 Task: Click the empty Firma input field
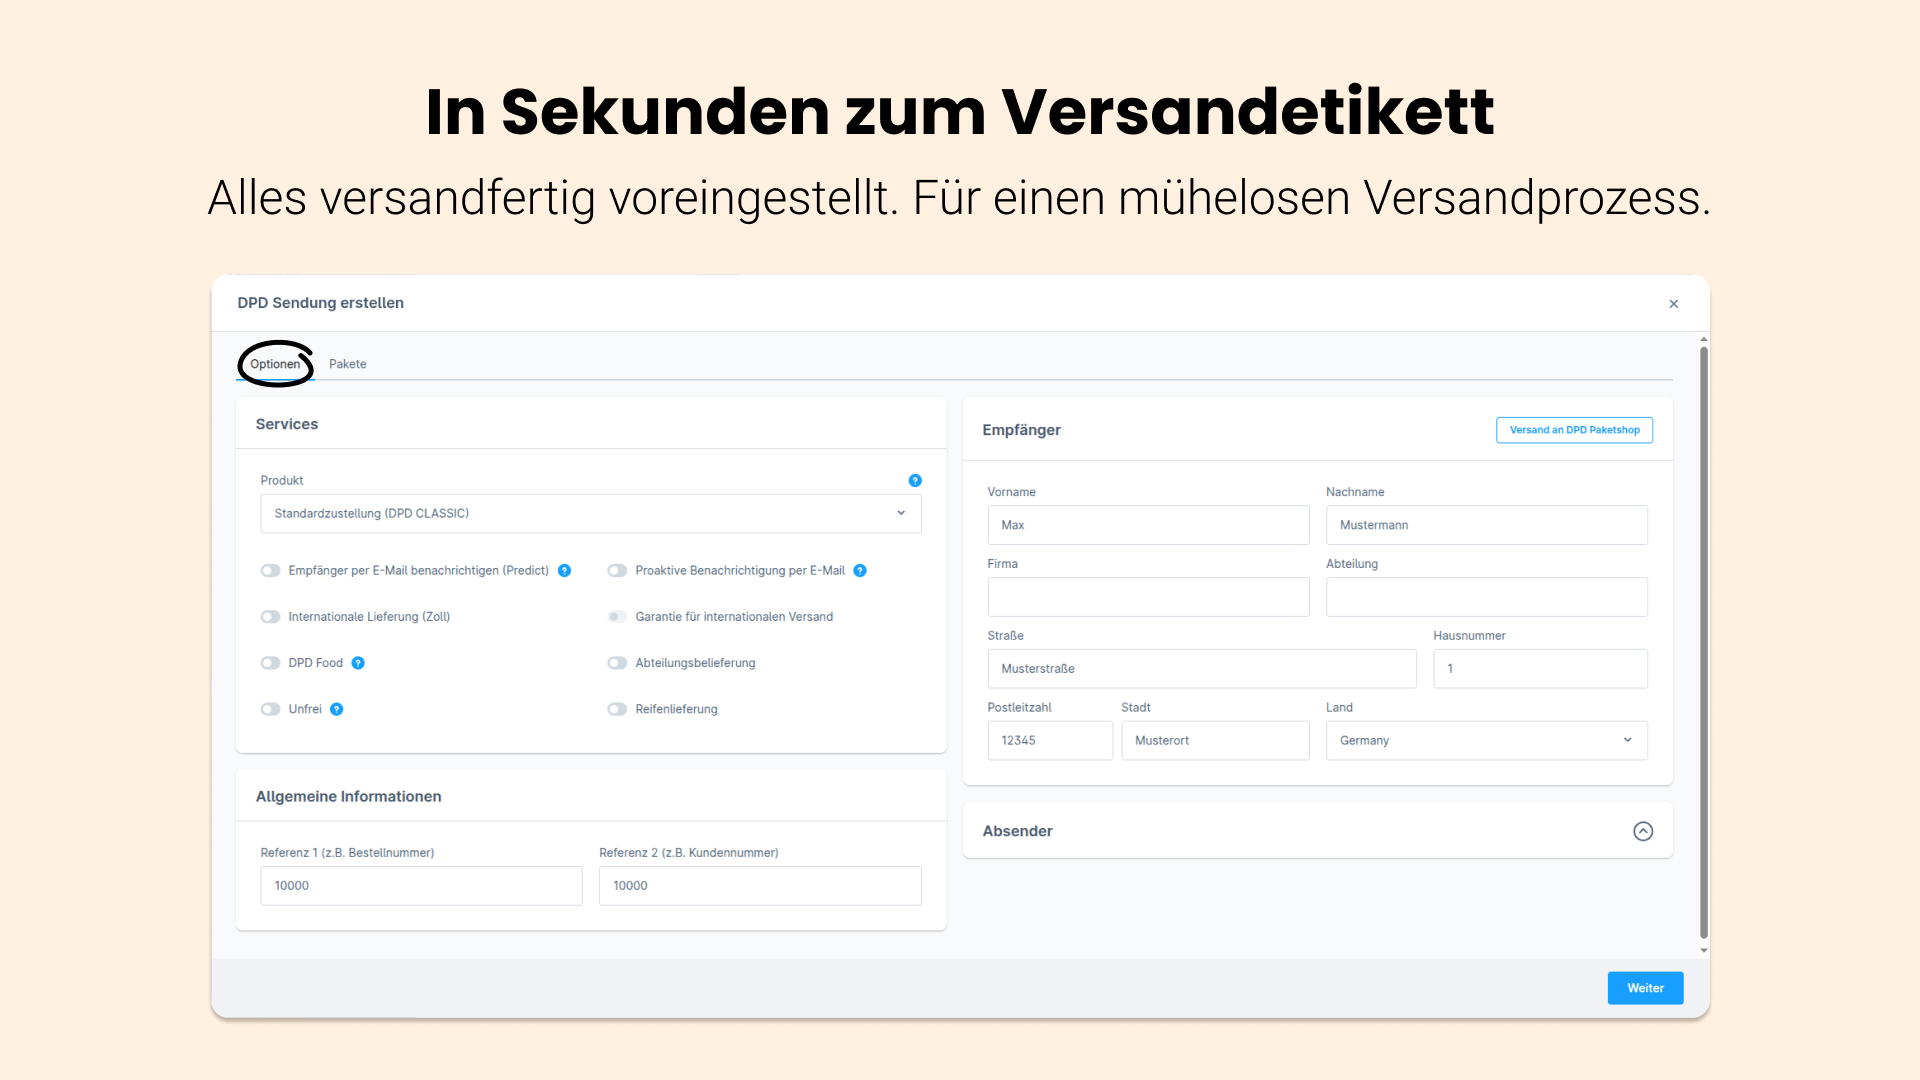coord(1148,597)
